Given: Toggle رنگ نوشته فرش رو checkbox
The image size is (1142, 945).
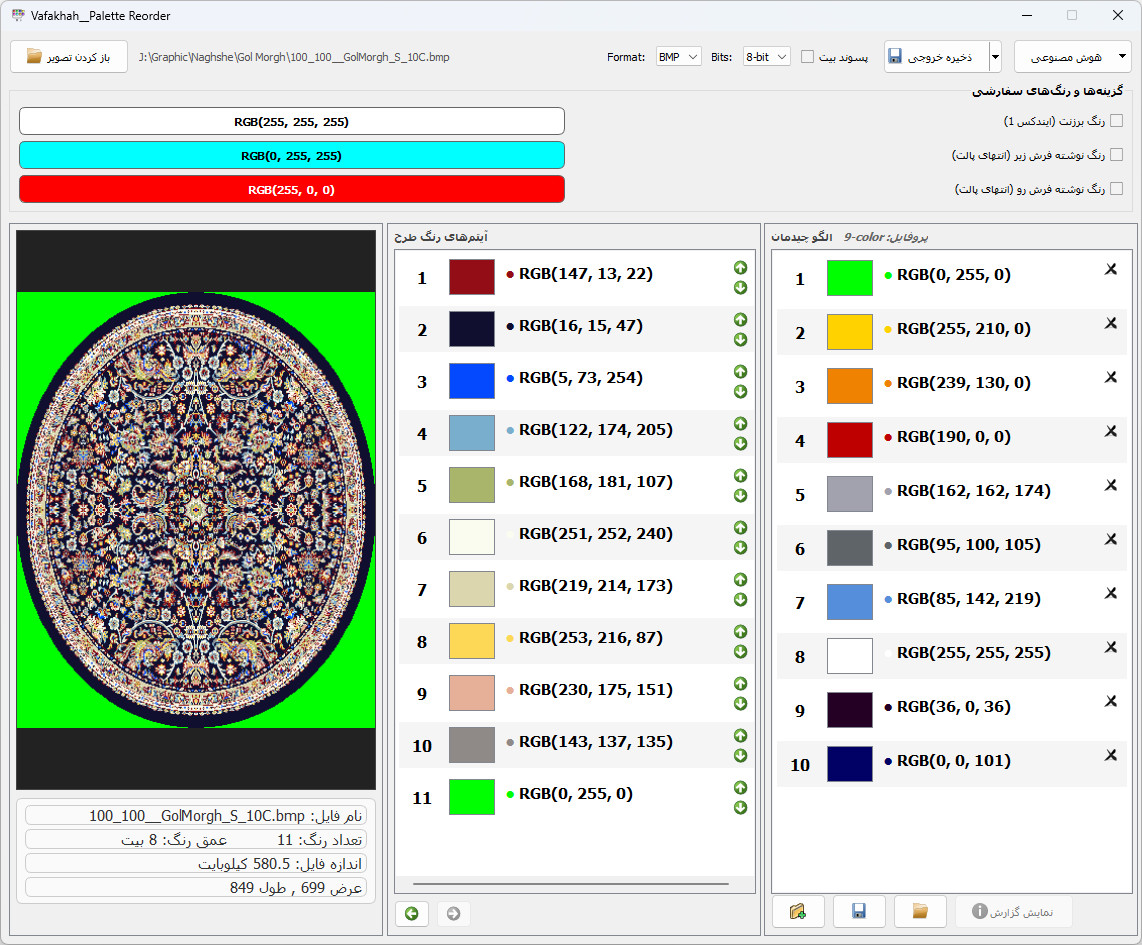Looking at the screenshot, I should pos(1117,189).
